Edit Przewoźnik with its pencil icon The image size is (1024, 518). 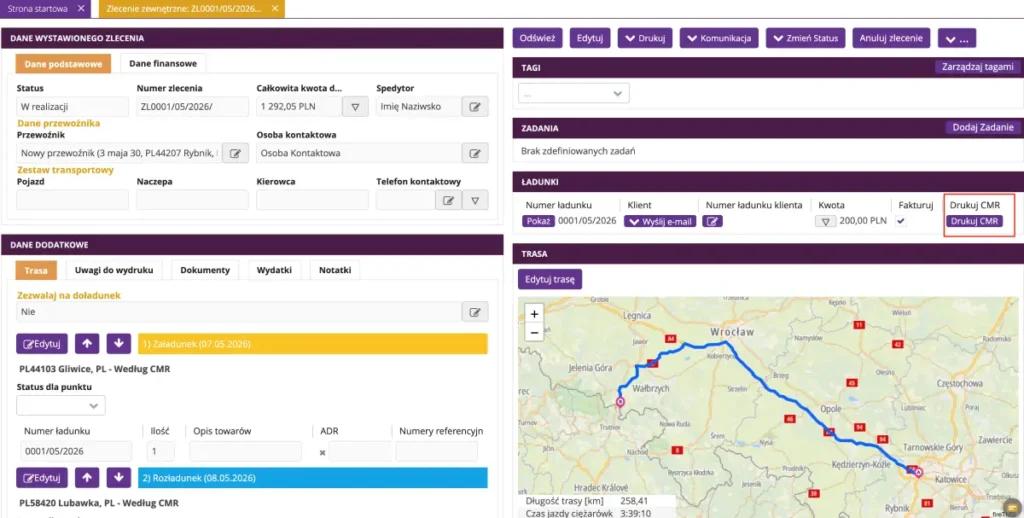click(235, 153)
